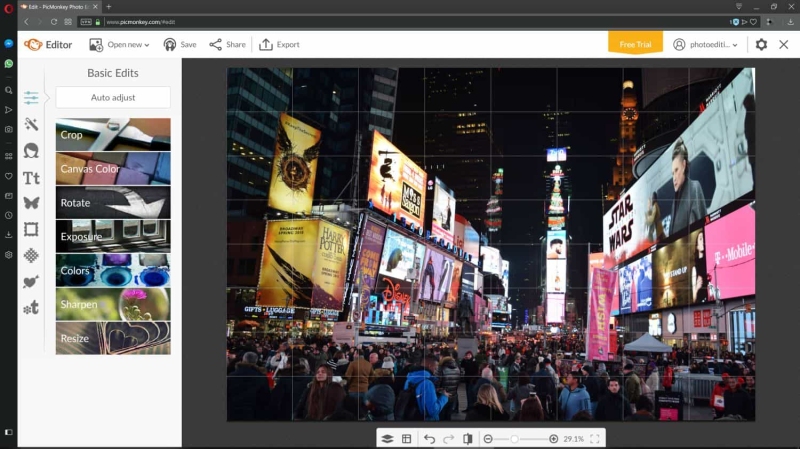Open the Opera menu icon

pyautogui.click(x=8, y=8)
